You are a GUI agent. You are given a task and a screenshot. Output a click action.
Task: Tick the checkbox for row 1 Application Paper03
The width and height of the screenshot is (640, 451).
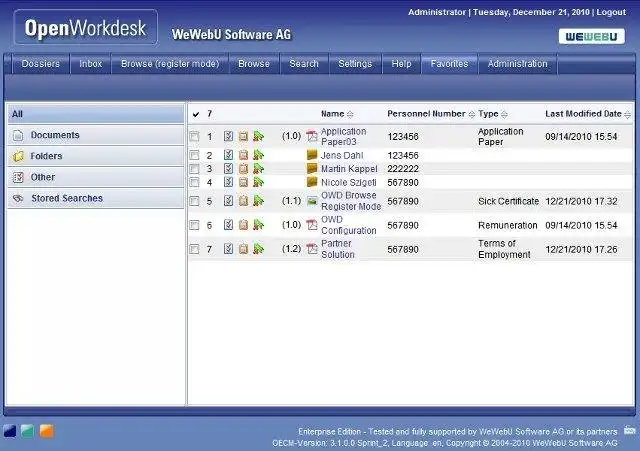(194, 136)
